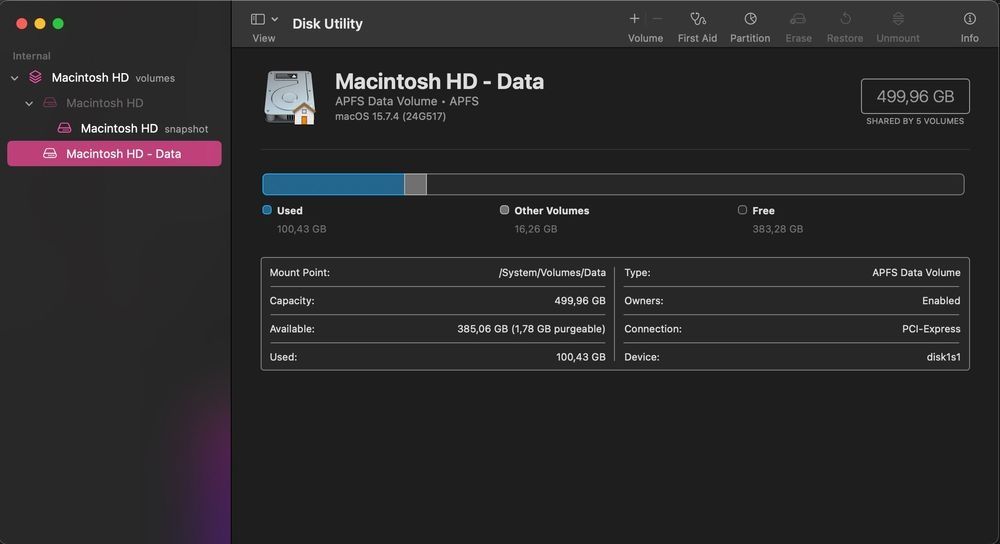The width and height of the screenshot is (1000, 544).
Task: Expand the View dropdown chevron
Action: (275, 19)
